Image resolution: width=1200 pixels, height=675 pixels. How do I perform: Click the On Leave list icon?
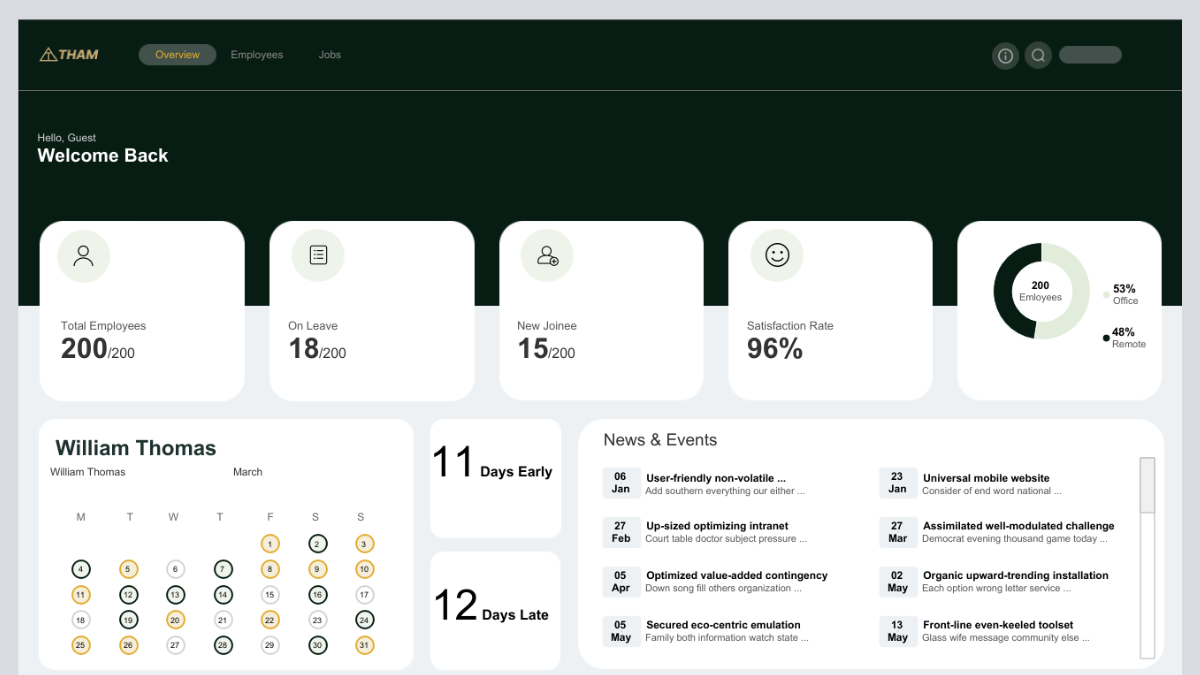[318, 255]
